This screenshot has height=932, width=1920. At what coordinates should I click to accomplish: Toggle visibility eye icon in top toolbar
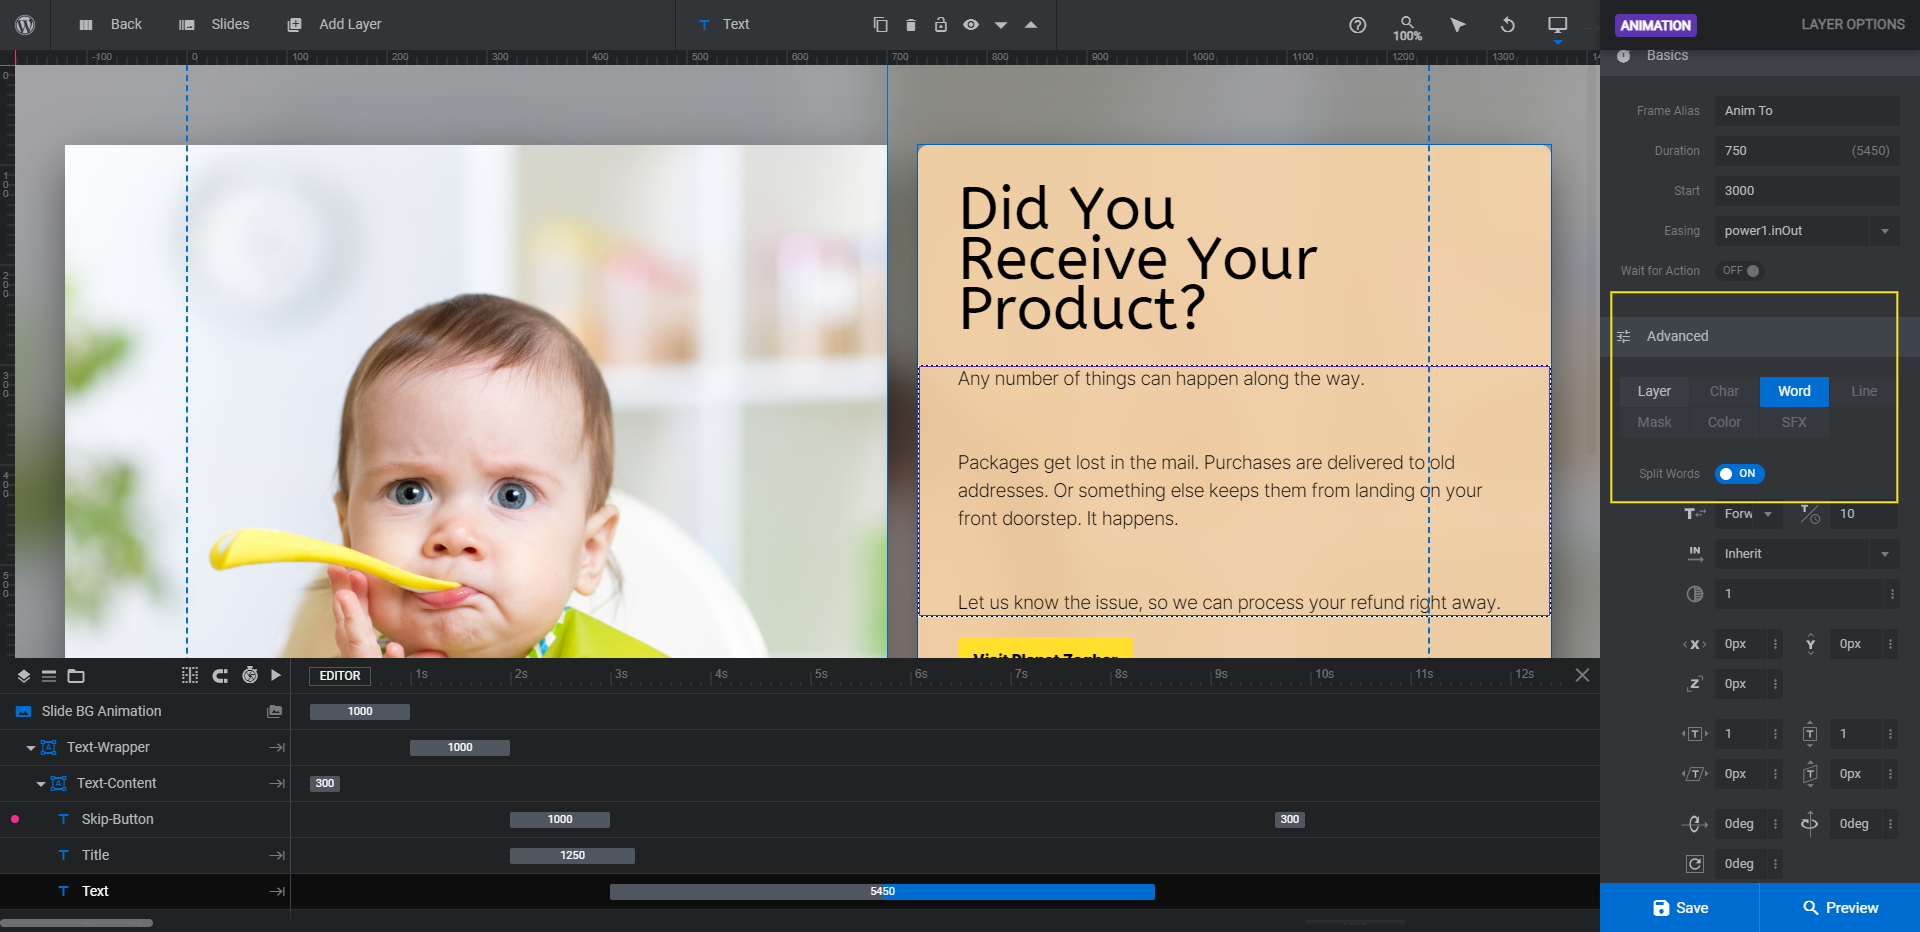(x=971, y=24)
